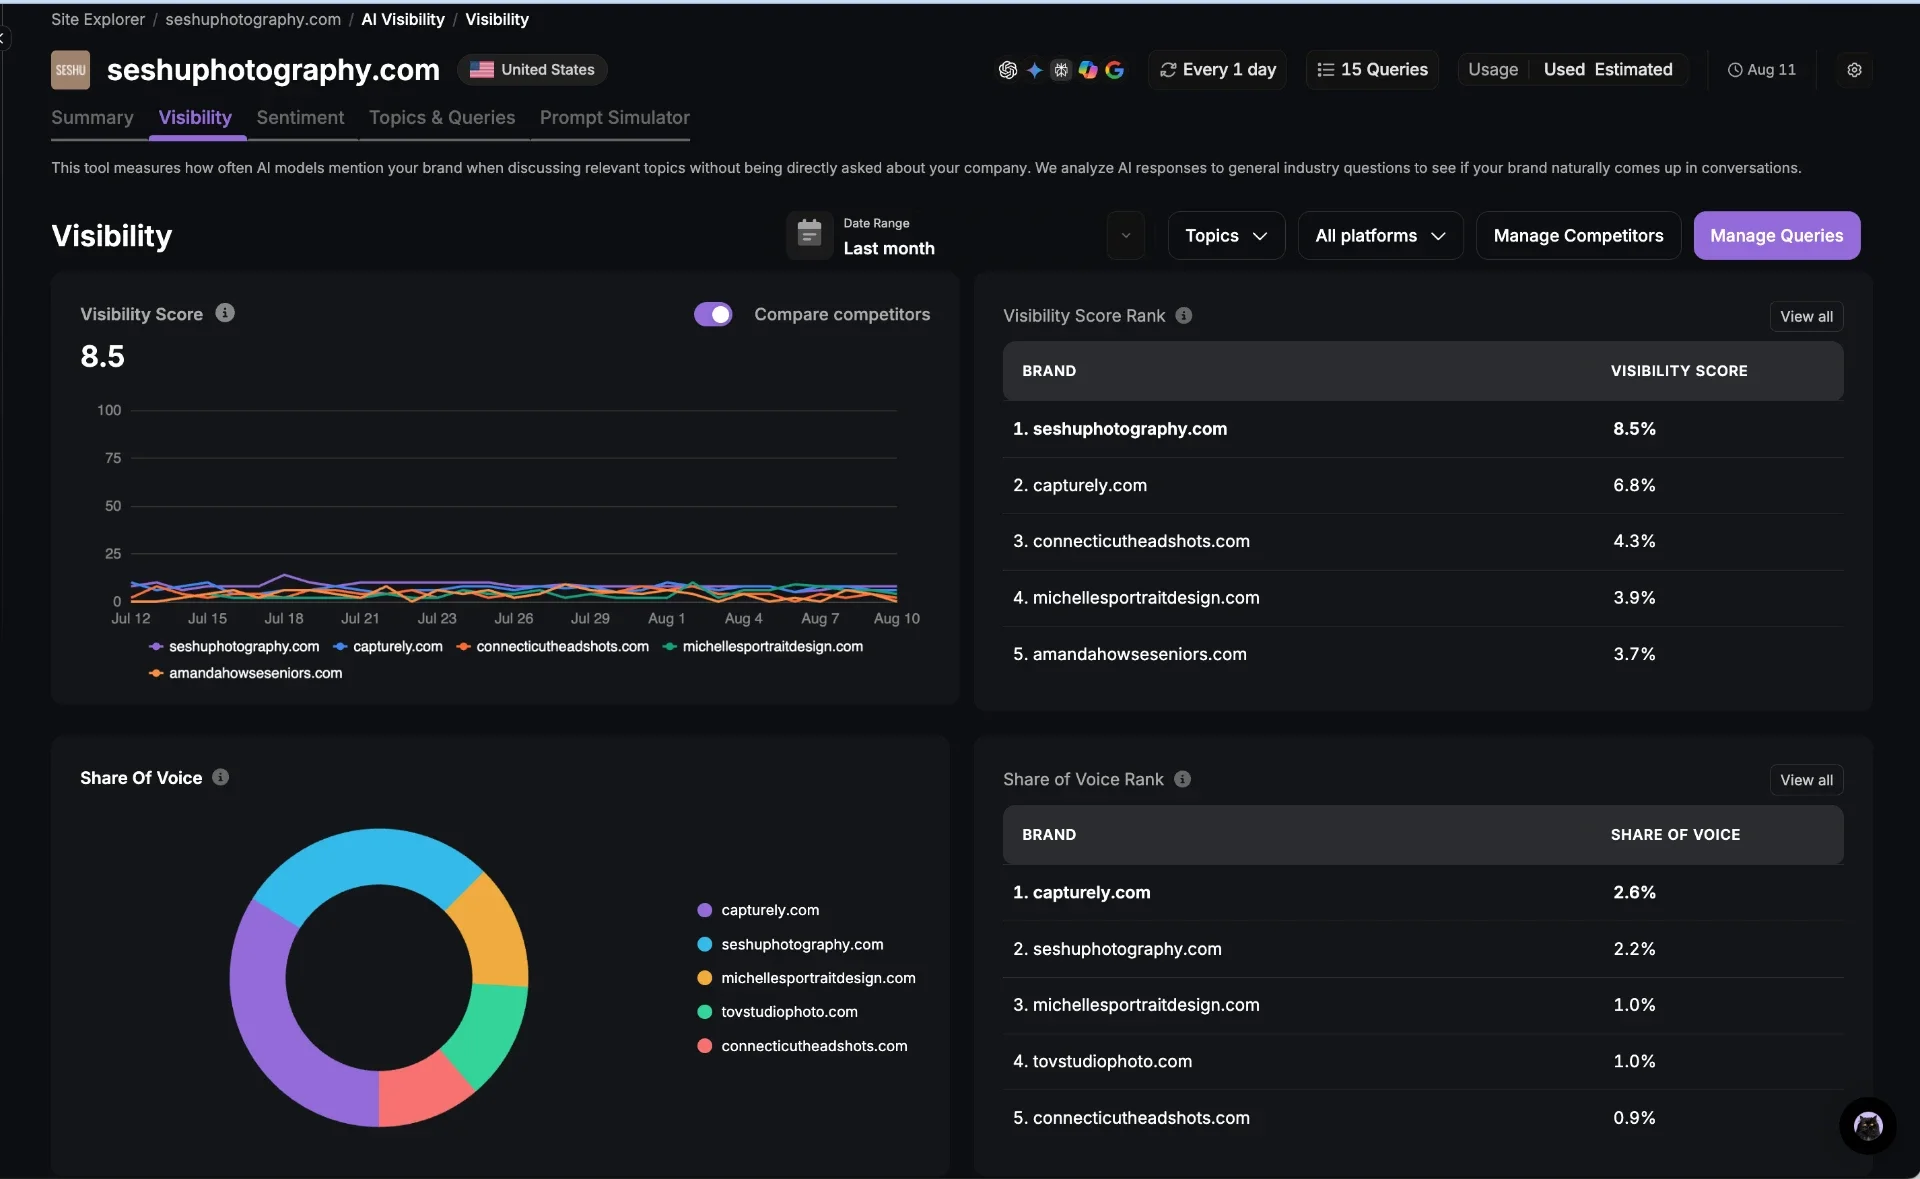View all in Share of Voice Rank
Viewport: 1920px width, 1179px height.
pyautogui.click(x=1806, y=781)
